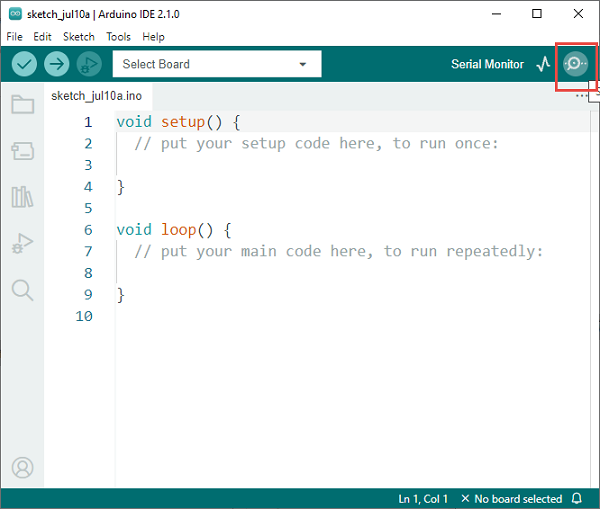The width and height of the screenshot is (600, 509).
Task: Click line number 10 in the gutter
Action: 84,316
